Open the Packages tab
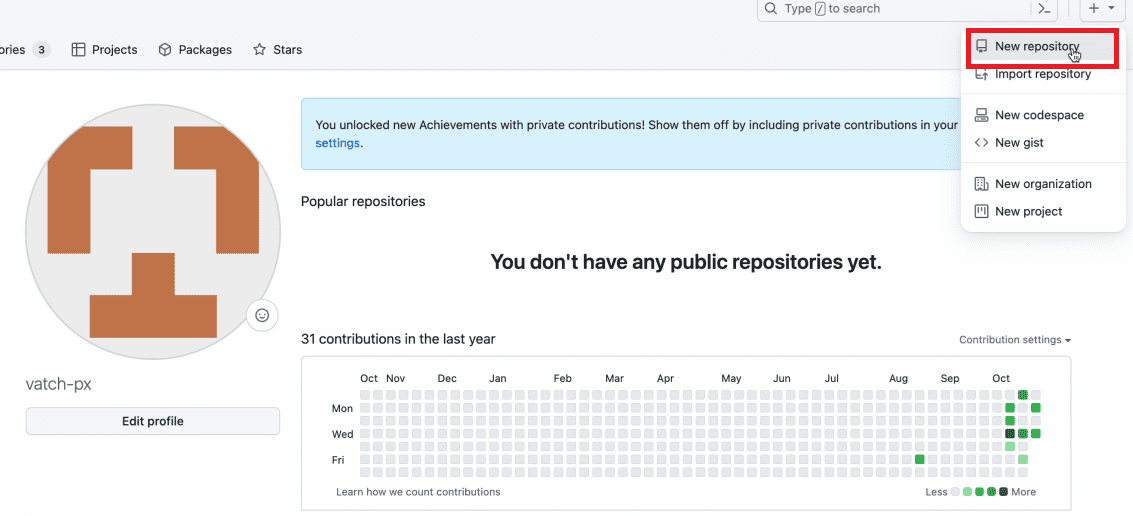 click(x=195, y=50)
